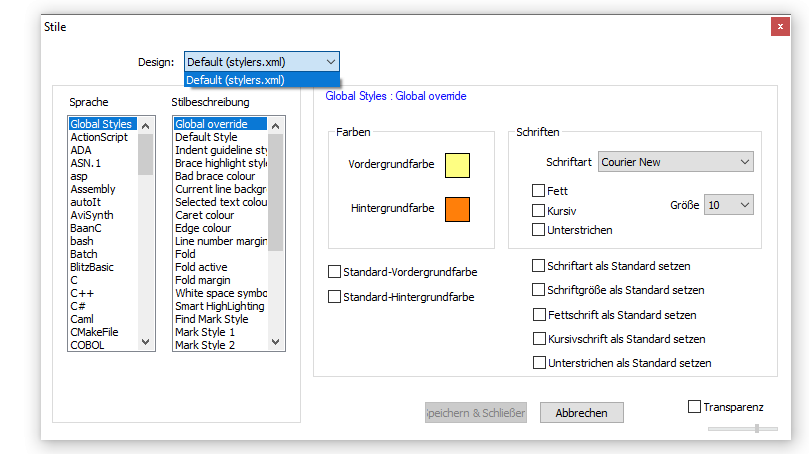Select White space symbol style
This screenshot has width=809, height=454.
(x=221, y=293)
